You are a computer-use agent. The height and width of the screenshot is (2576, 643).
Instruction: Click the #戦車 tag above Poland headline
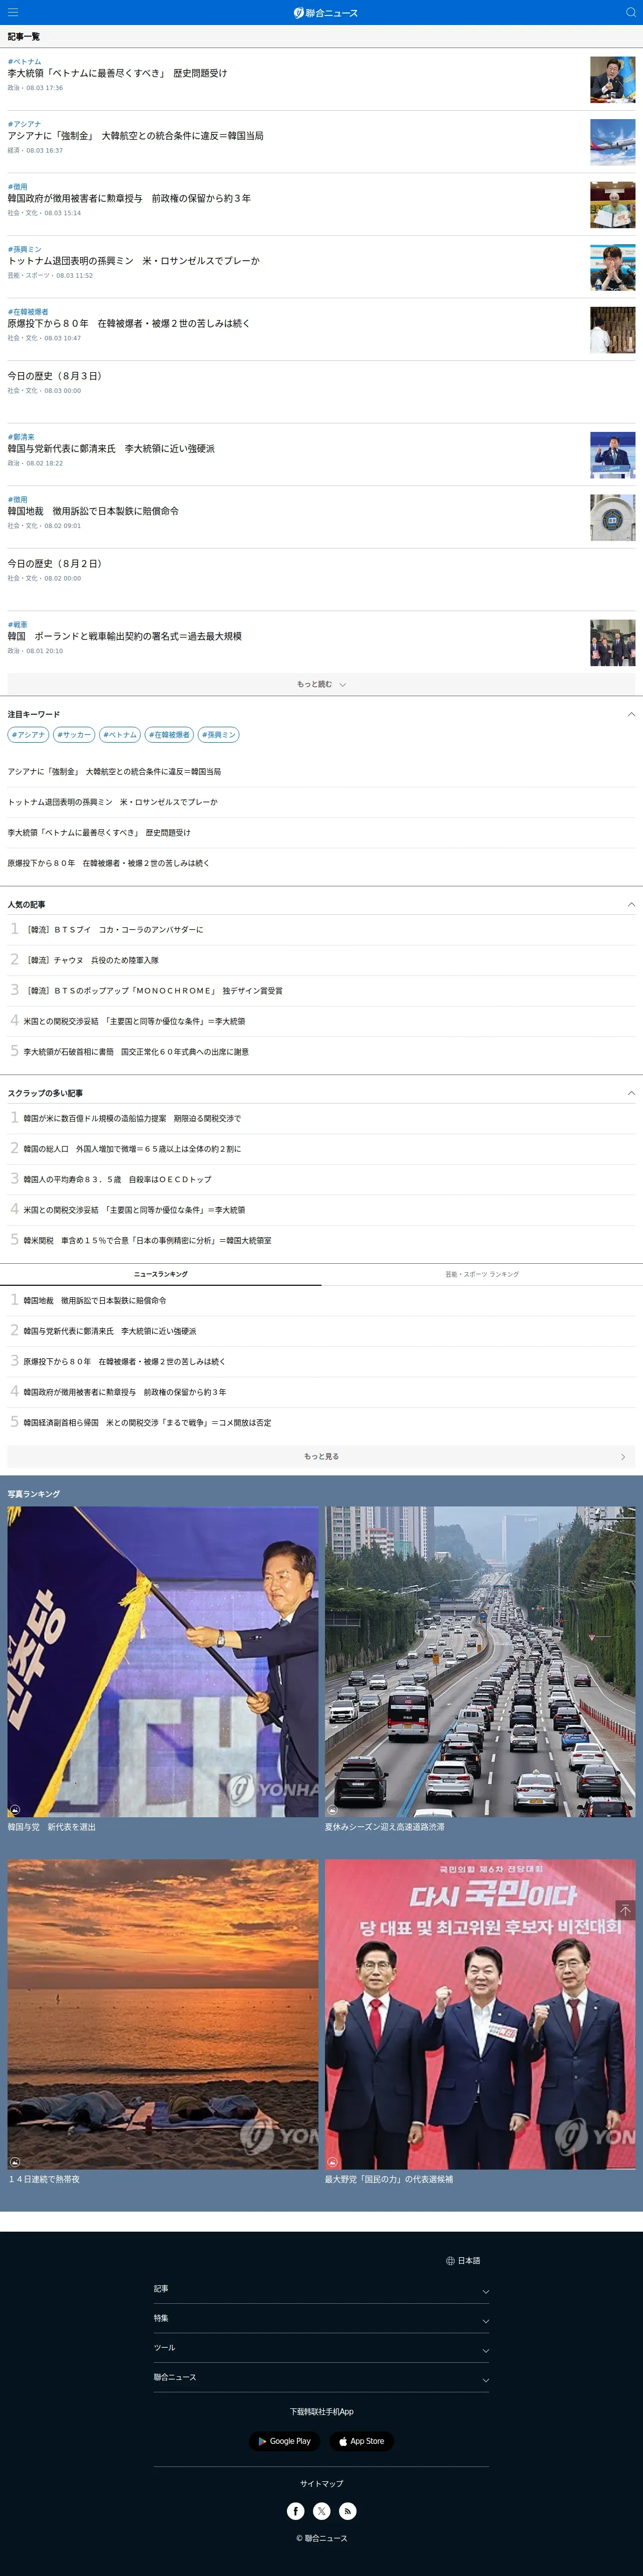coord(18,624)
